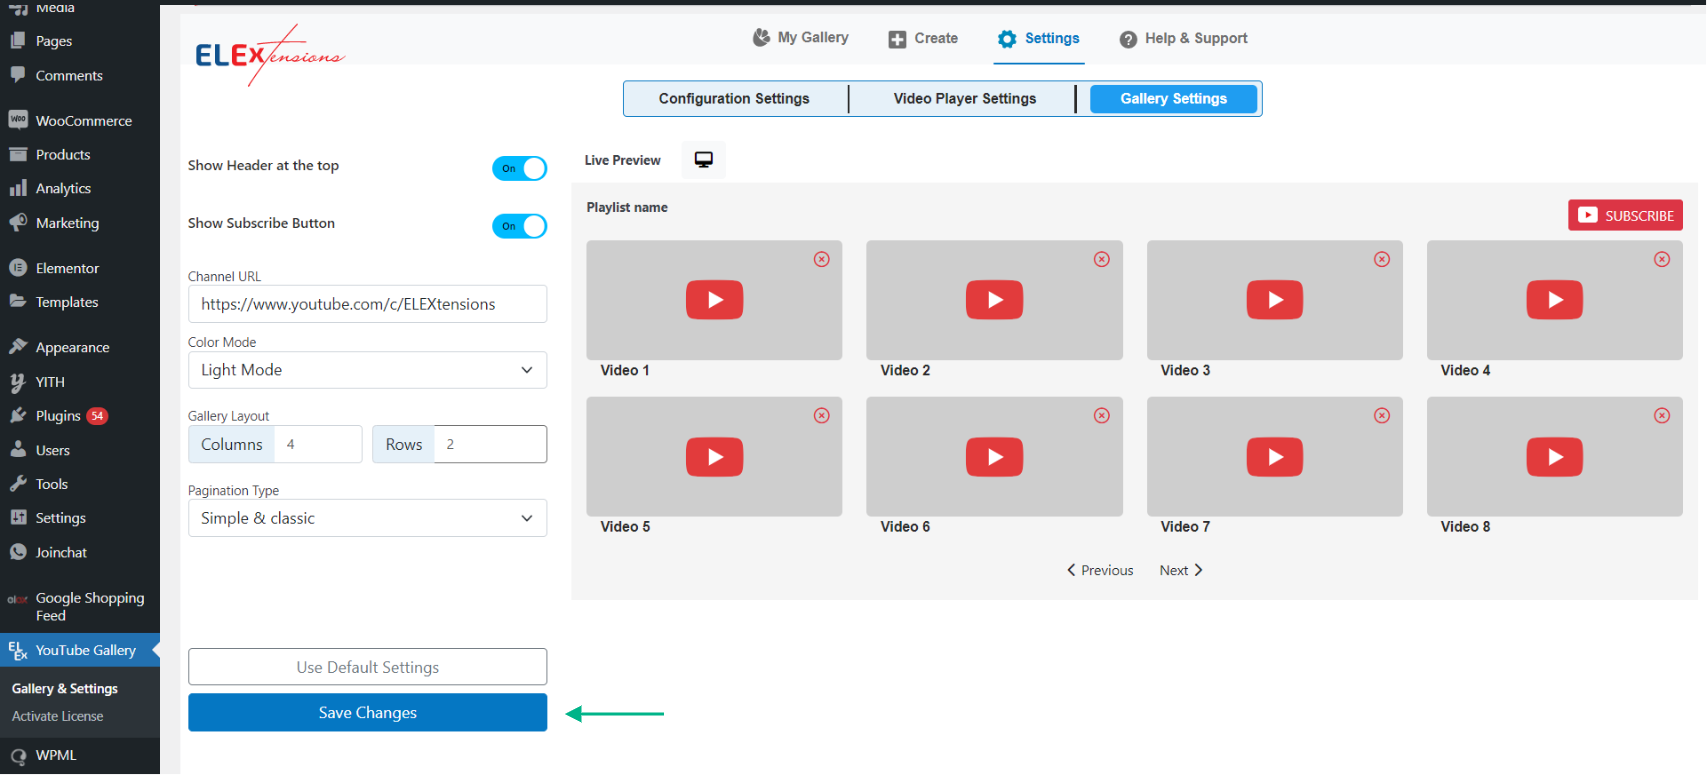The image size is (1707, 775).
Task: Remove Video 7 using its red X icon
Action: click(1382, 415)
